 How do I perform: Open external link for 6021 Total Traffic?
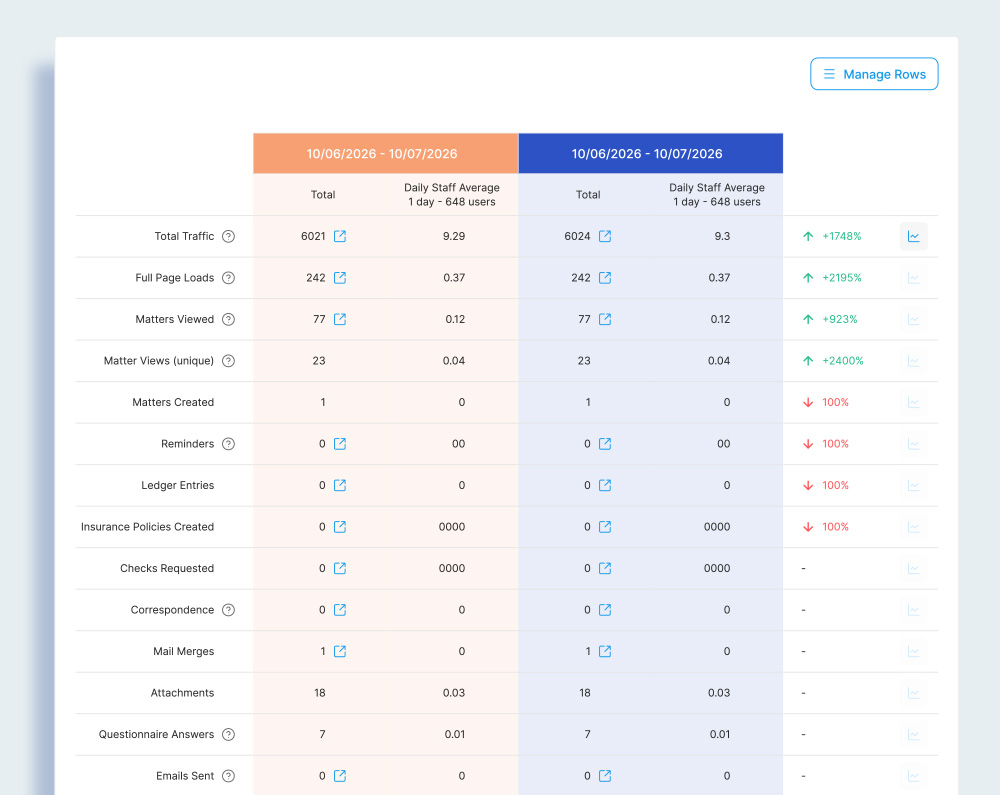pyautogui.click(x=340, y=237)
